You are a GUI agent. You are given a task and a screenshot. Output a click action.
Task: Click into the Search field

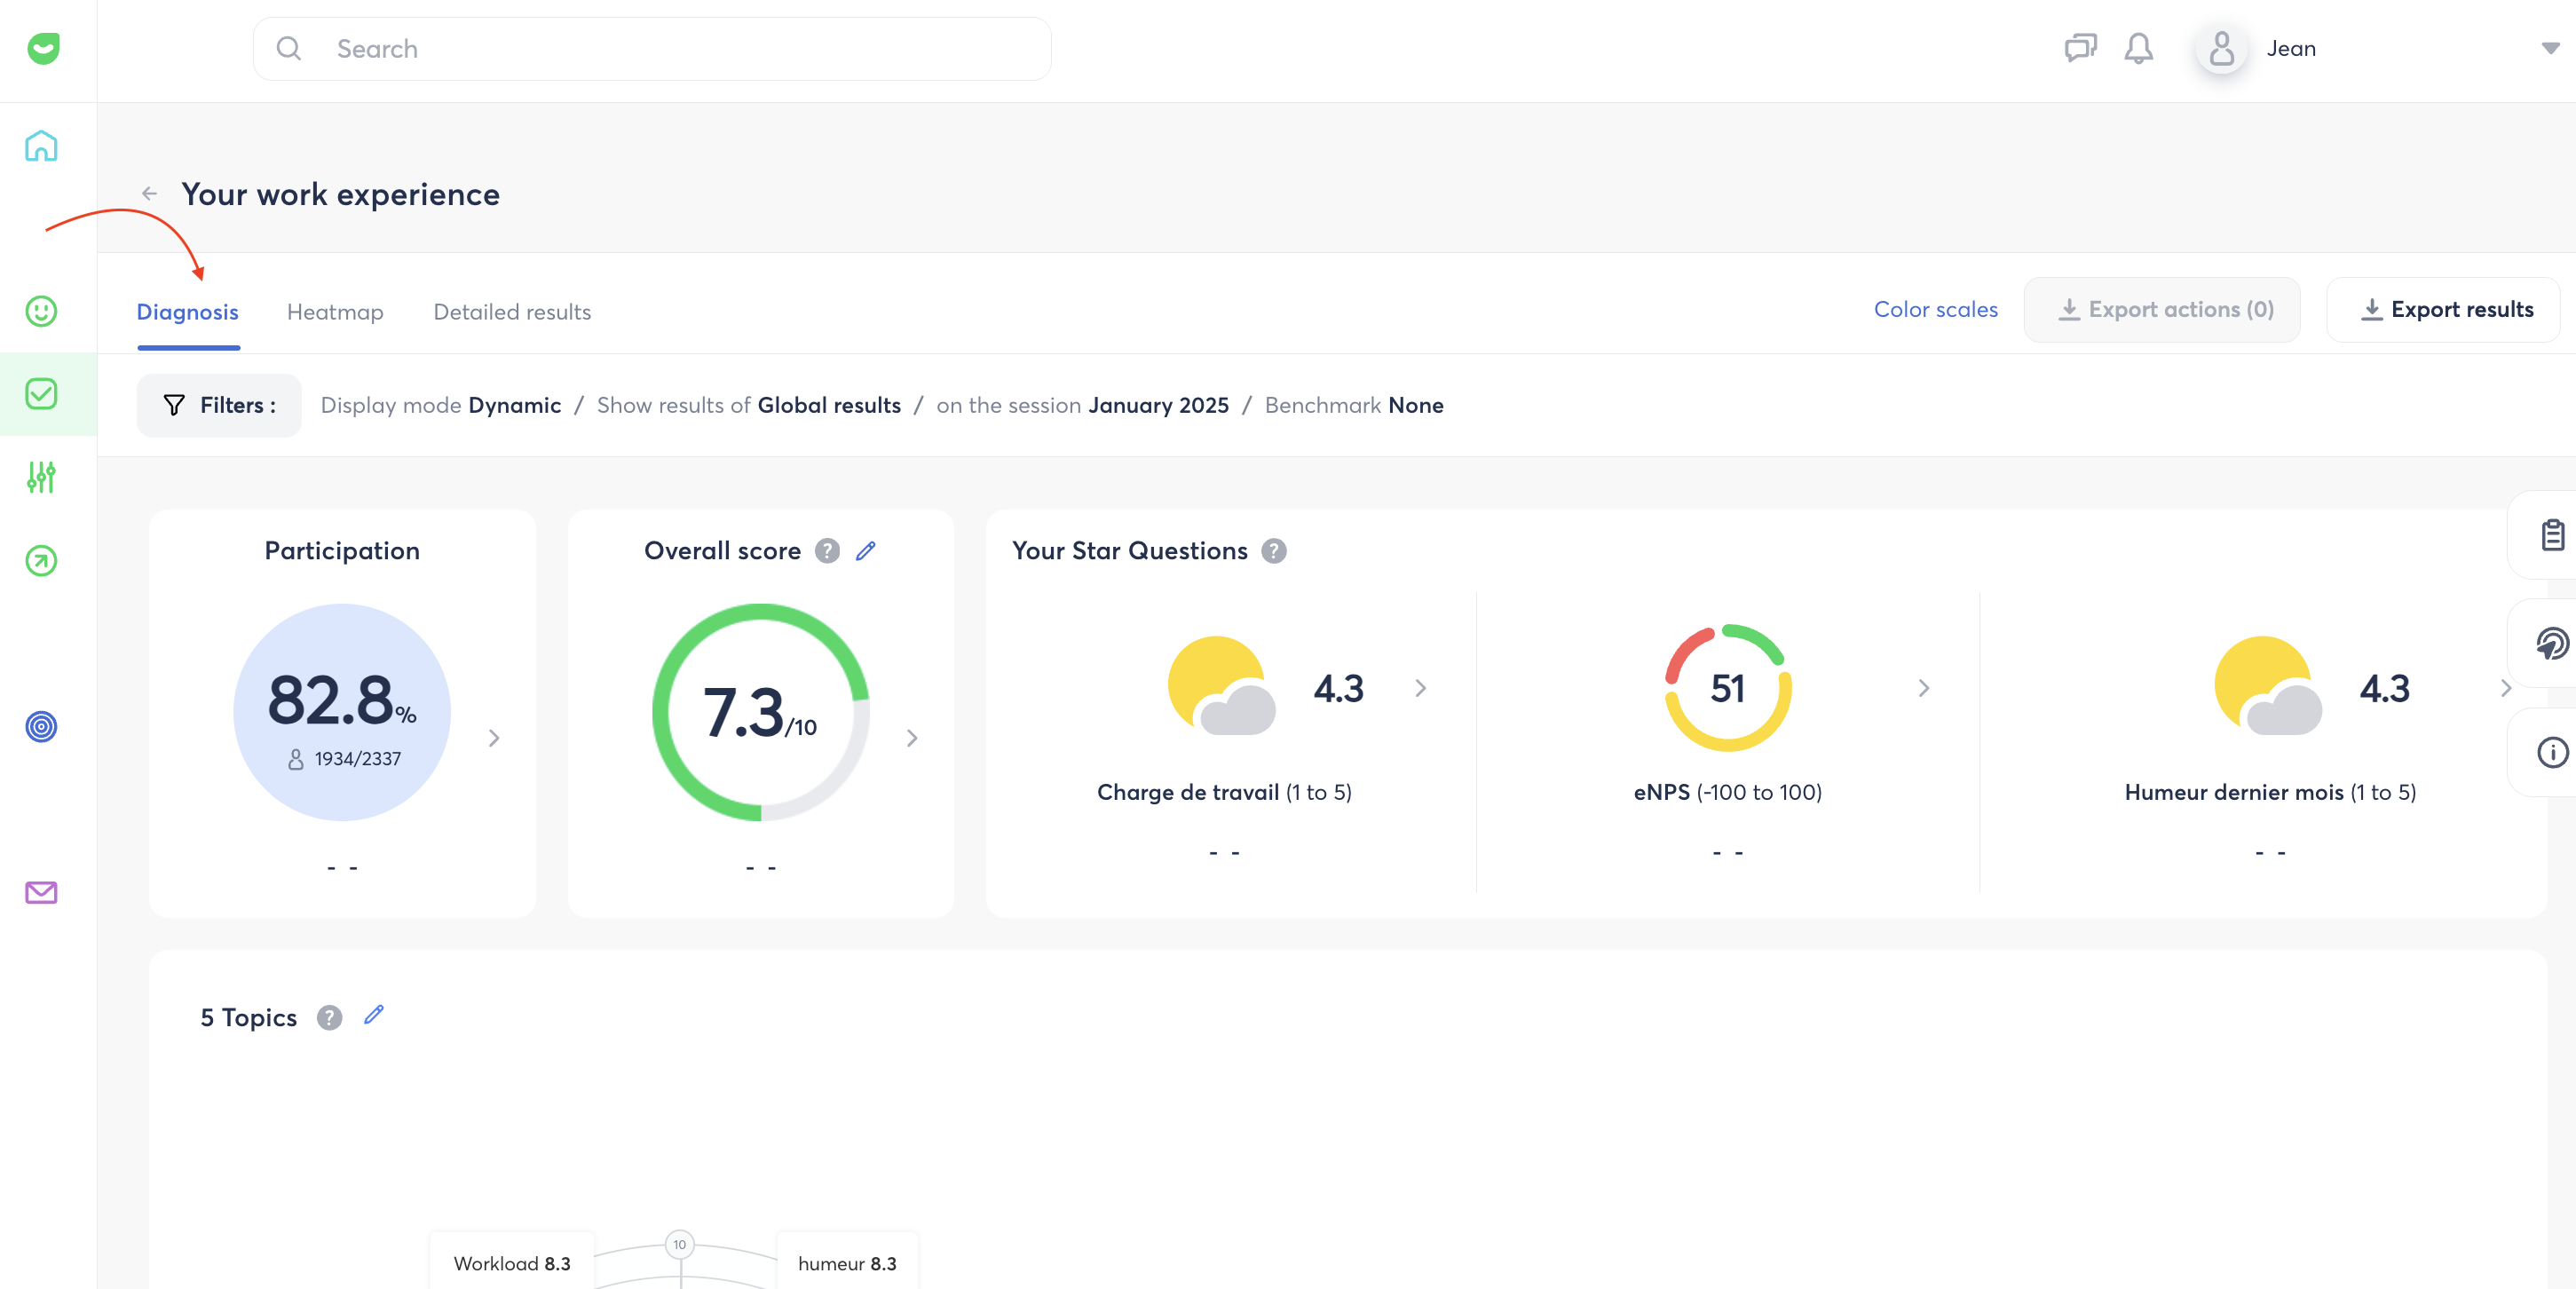[652, 49]
